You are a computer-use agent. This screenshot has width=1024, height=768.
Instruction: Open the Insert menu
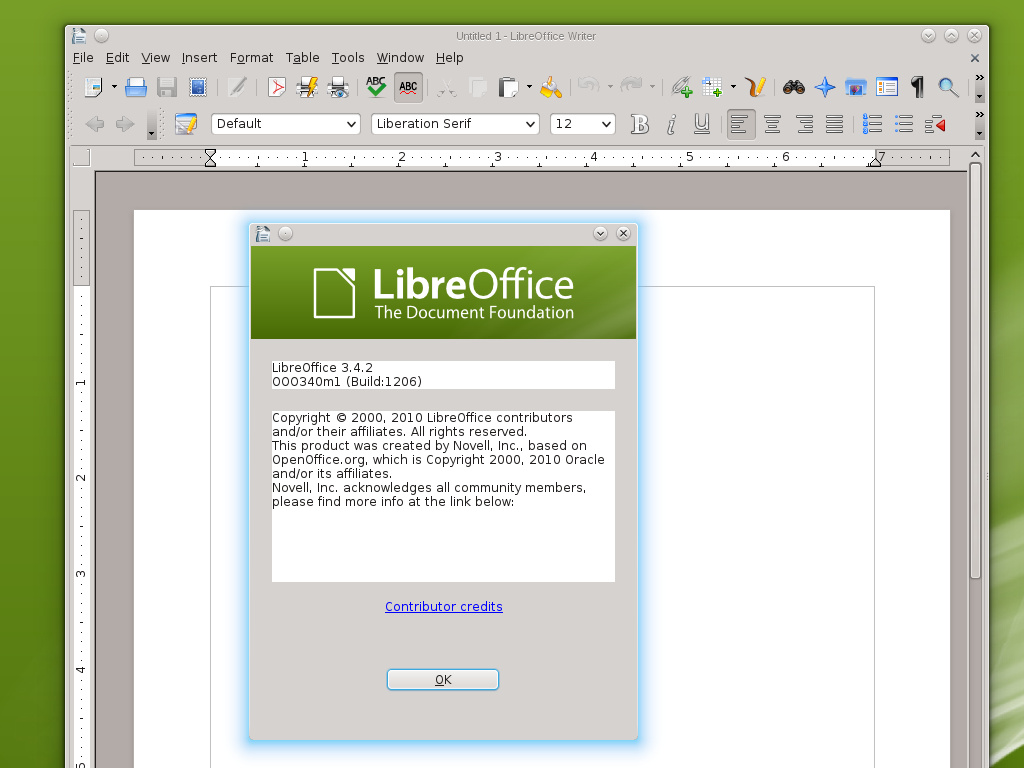tap(199, 57)
